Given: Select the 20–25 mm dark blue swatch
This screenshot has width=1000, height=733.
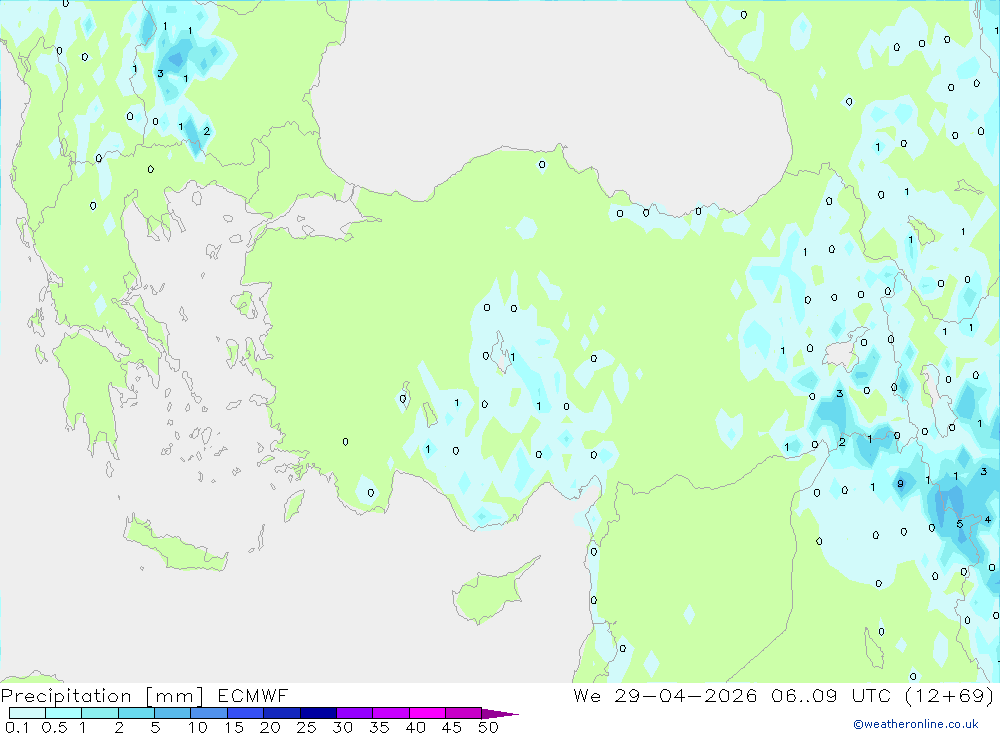Looking at the screenshot, I should [x=281, y=713].
